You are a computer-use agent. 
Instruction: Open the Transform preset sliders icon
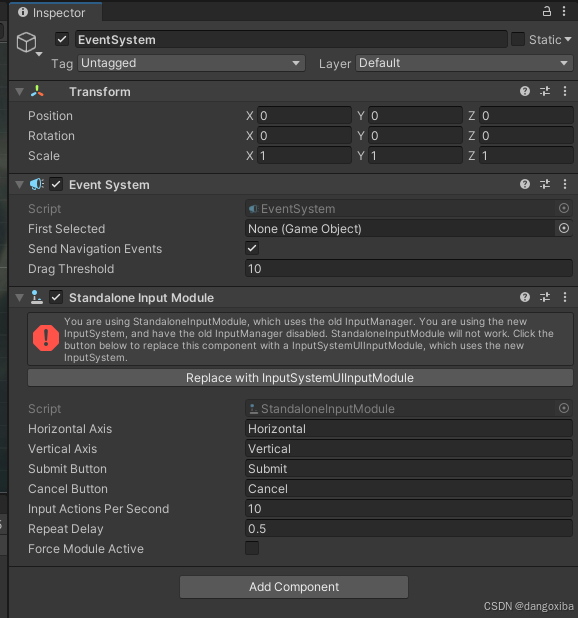[x=545, y=91]
